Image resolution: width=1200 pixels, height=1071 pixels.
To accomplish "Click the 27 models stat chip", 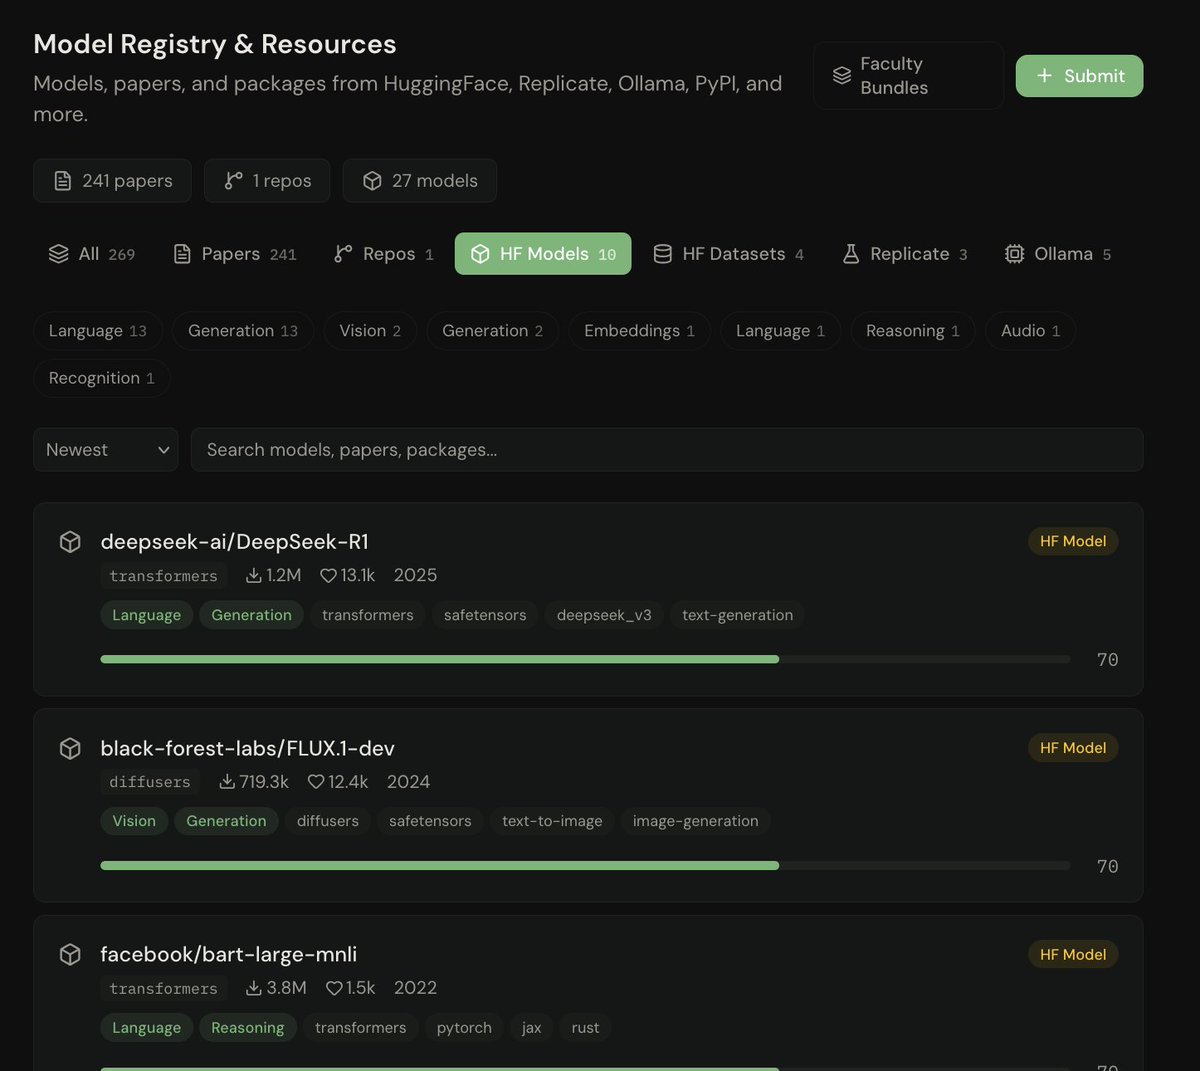I will (x=420, y=181).
